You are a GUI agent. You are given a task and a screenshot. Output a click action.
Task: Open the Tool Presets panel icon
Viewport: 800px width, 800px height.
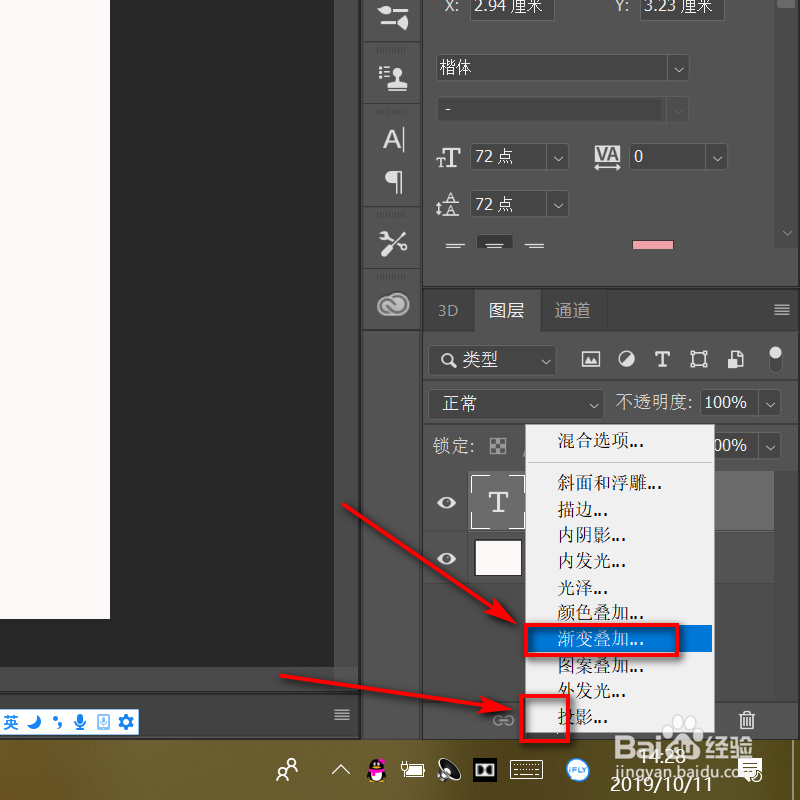pyautogui.click(x=392, y=243)
